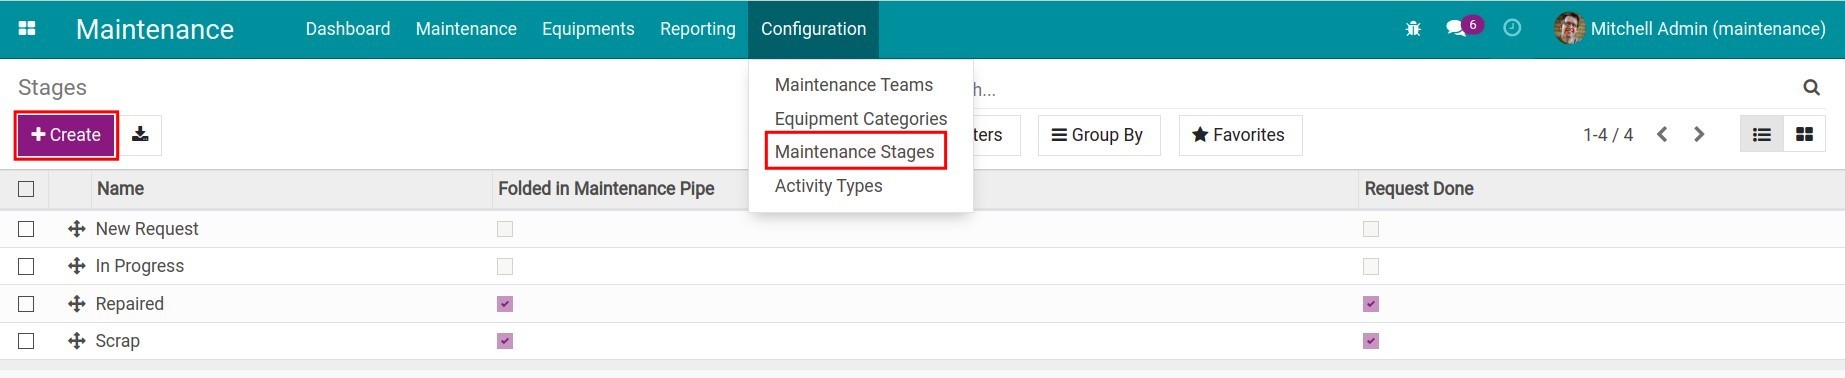The width and height of the screenshot is (1845, 378).
Task: Click drag handle for In Progress row
Action: (76, 266)
